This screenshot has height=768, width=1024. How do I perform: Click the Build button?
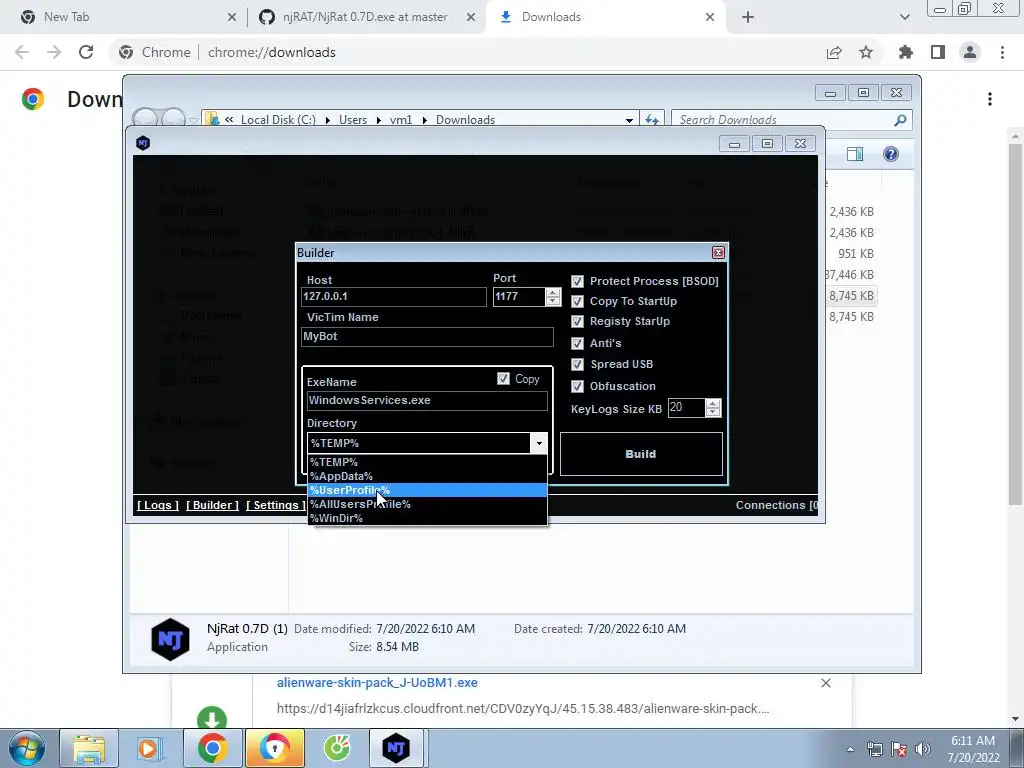click(x=641, y=454)
